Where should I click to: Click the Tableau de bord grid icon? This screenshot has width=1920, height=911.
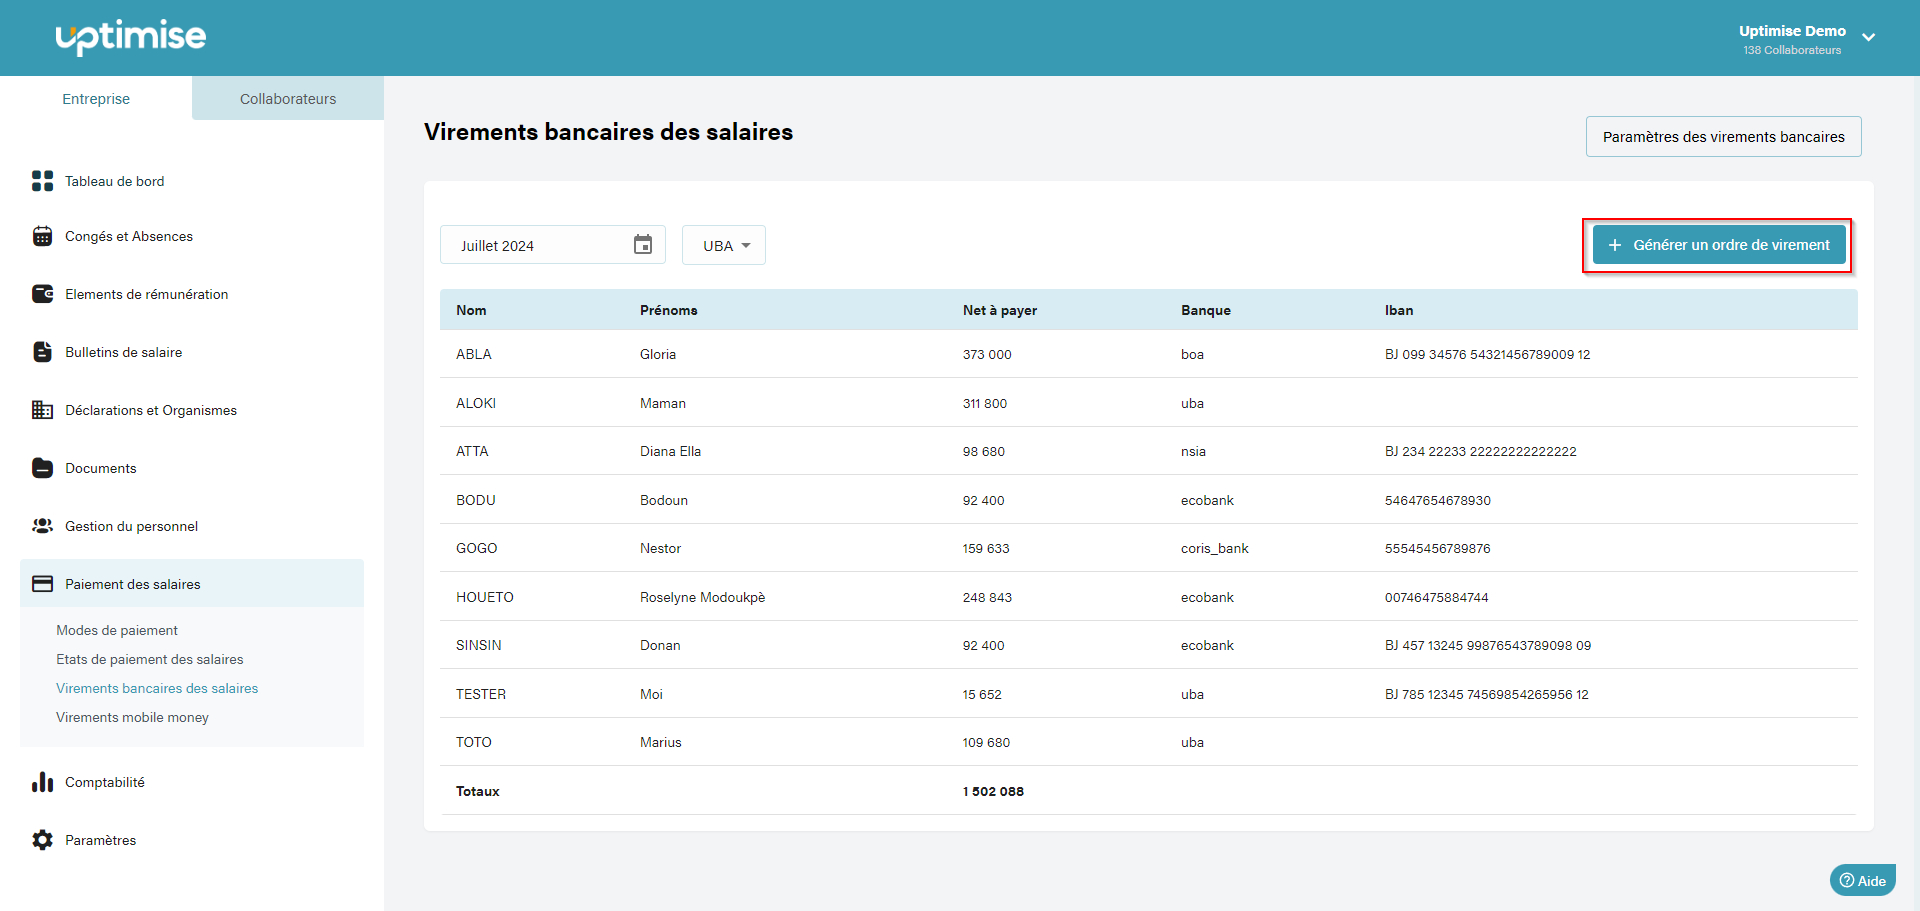(42, 181)
